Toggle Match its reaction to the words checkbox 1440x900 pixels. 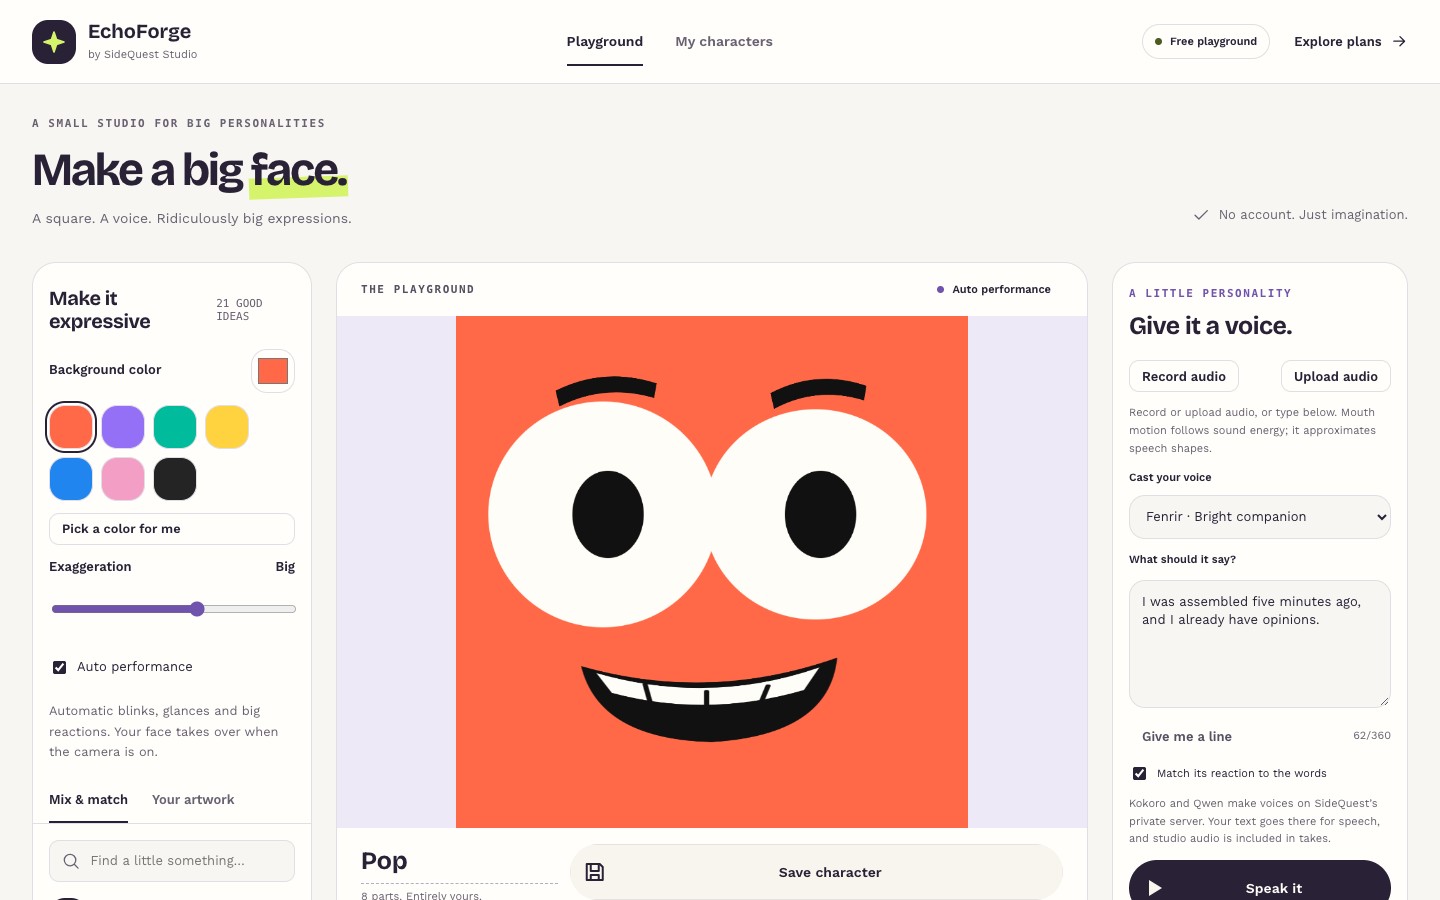coord(1139,773)
